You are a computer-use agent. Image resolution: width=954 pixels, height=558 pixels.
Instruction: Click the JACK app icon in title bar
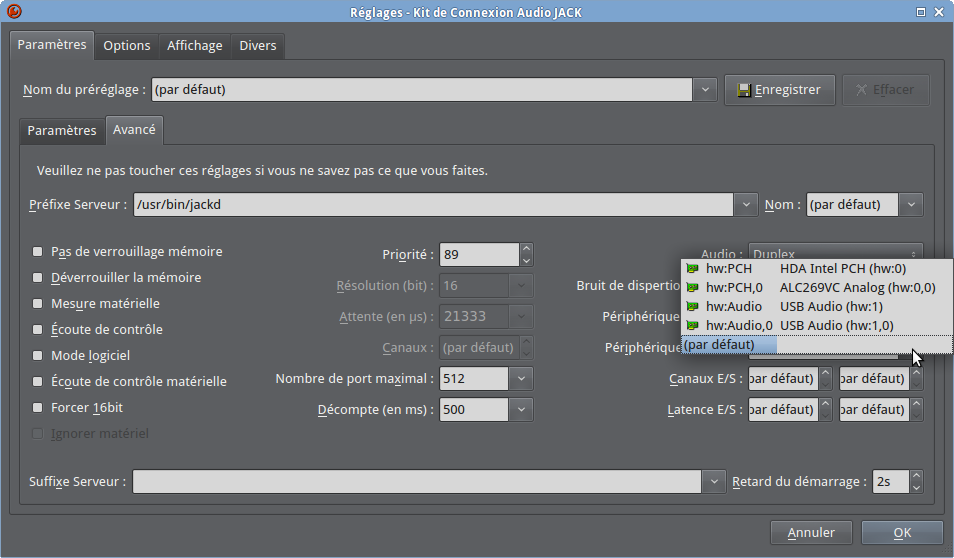13,11
